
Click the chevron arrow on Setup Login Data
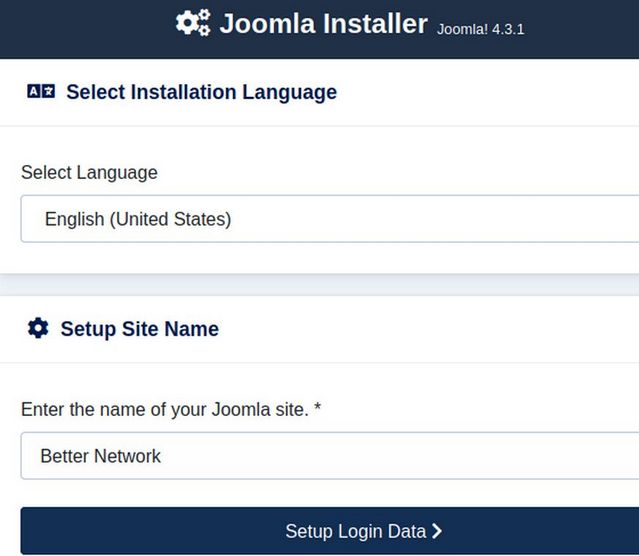point(436,531)
